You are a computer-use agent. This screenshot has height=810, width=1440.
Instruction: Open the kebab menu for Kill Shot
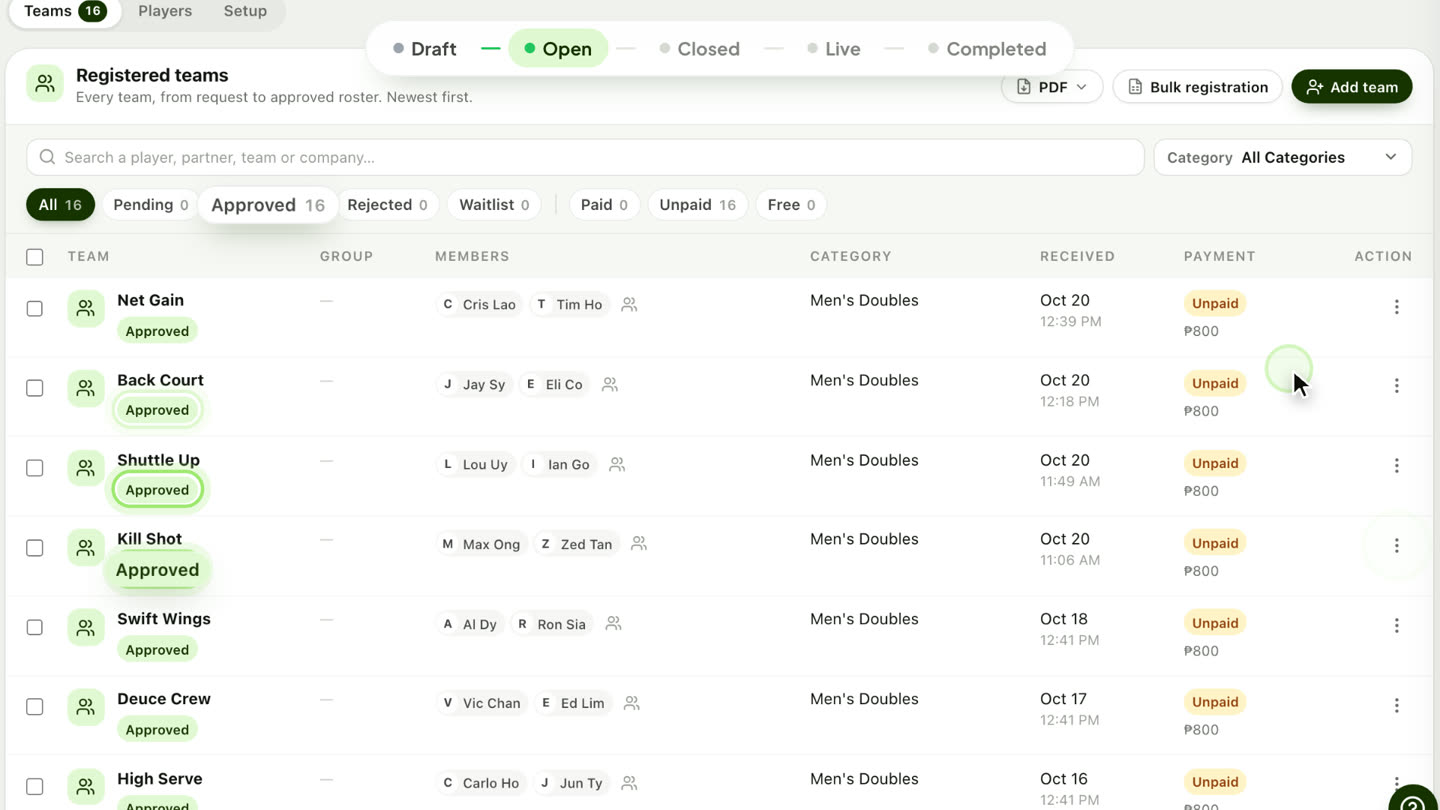pos(1396,546)
